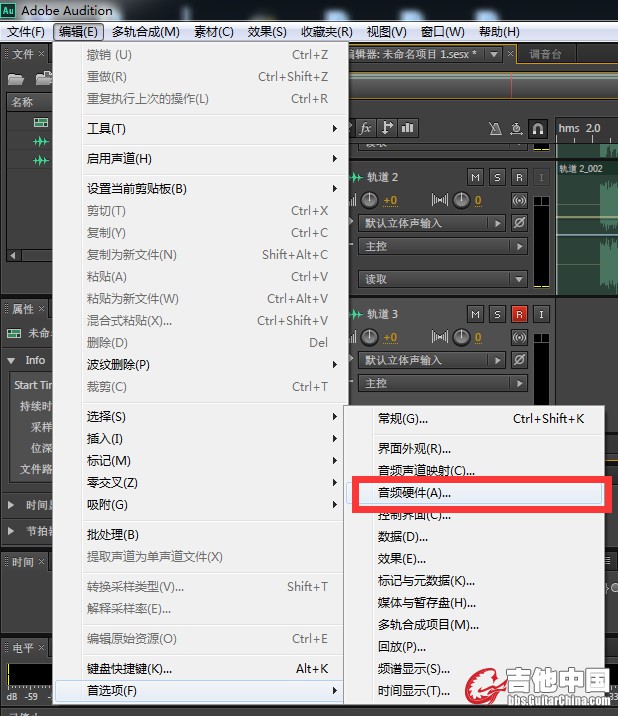Open 常规(G)... preferences

click(x=475, y=419)
